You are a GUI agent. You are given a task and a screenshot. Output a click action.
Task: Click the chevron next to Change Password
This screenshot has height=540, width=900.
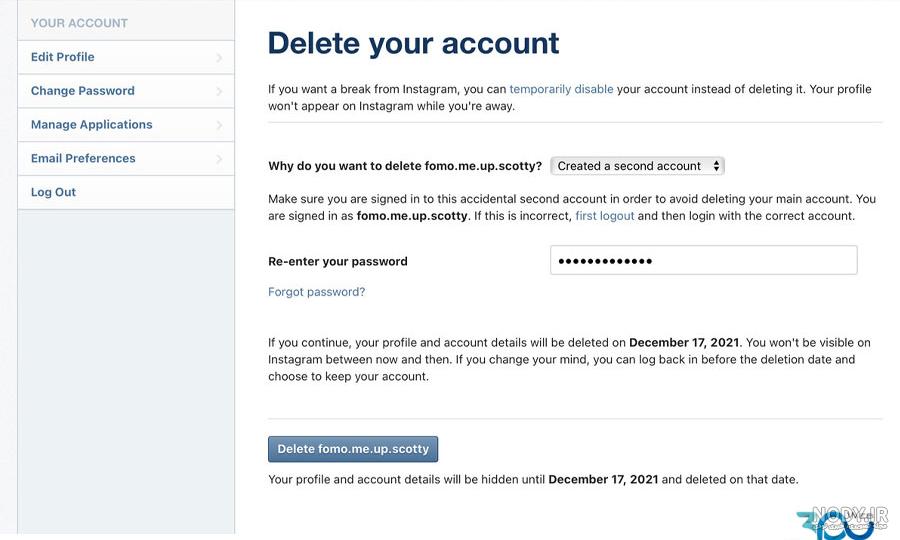click(x=219, y=91)
